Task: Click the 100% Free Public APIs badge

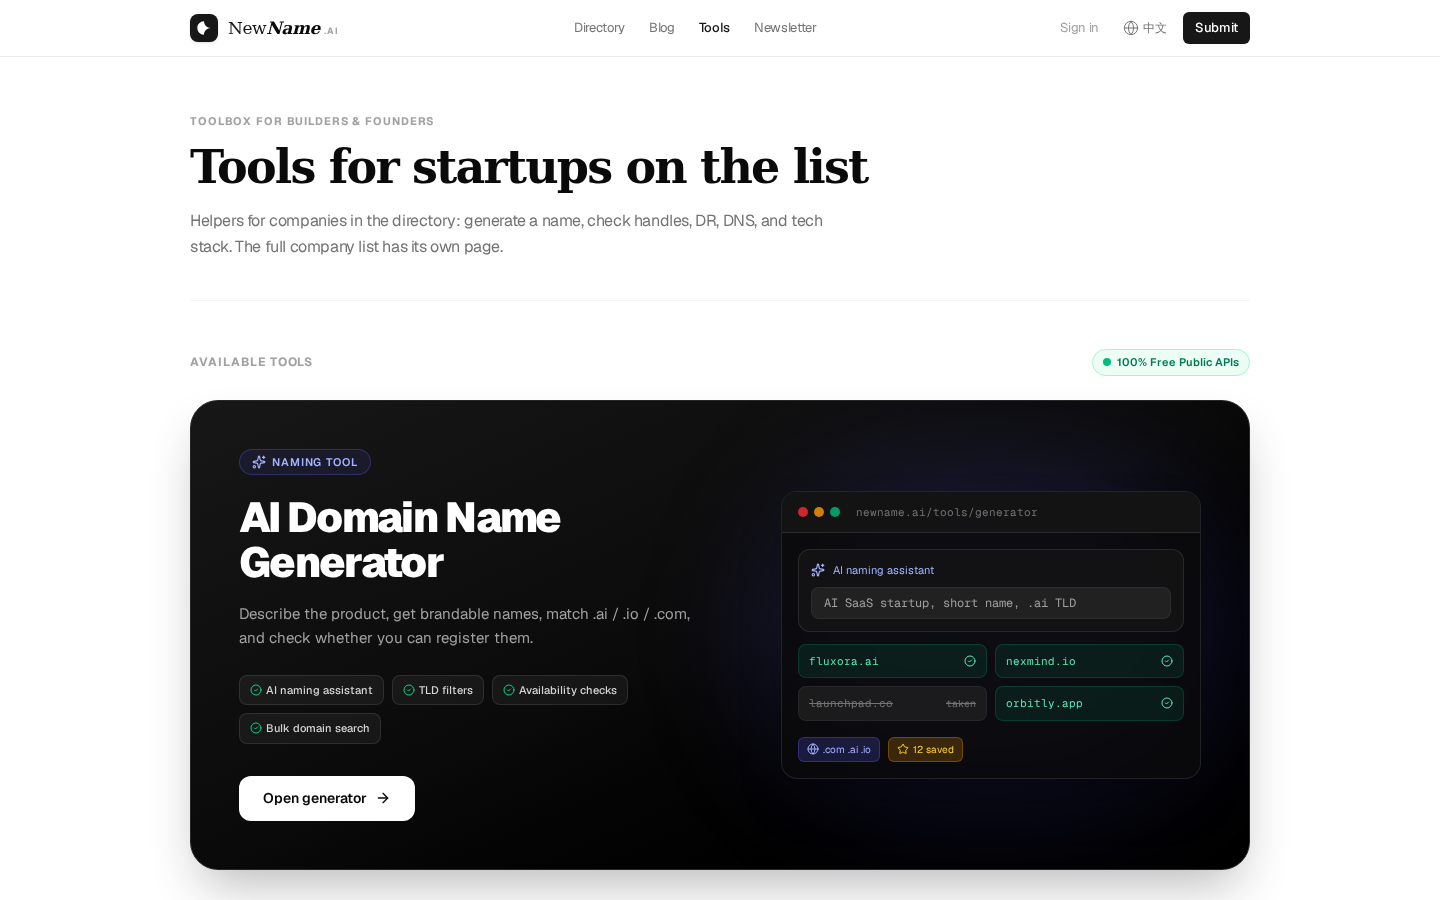Action: [x=1171, y=362]
